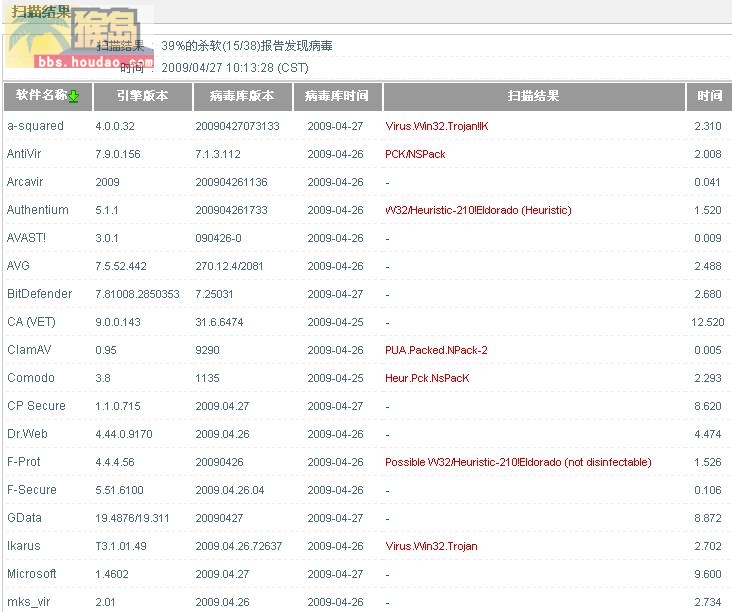Click engine version 7.9.0.156
This screenshot has height=612, width=732.
pyautogui.click(x=118, y=155)
